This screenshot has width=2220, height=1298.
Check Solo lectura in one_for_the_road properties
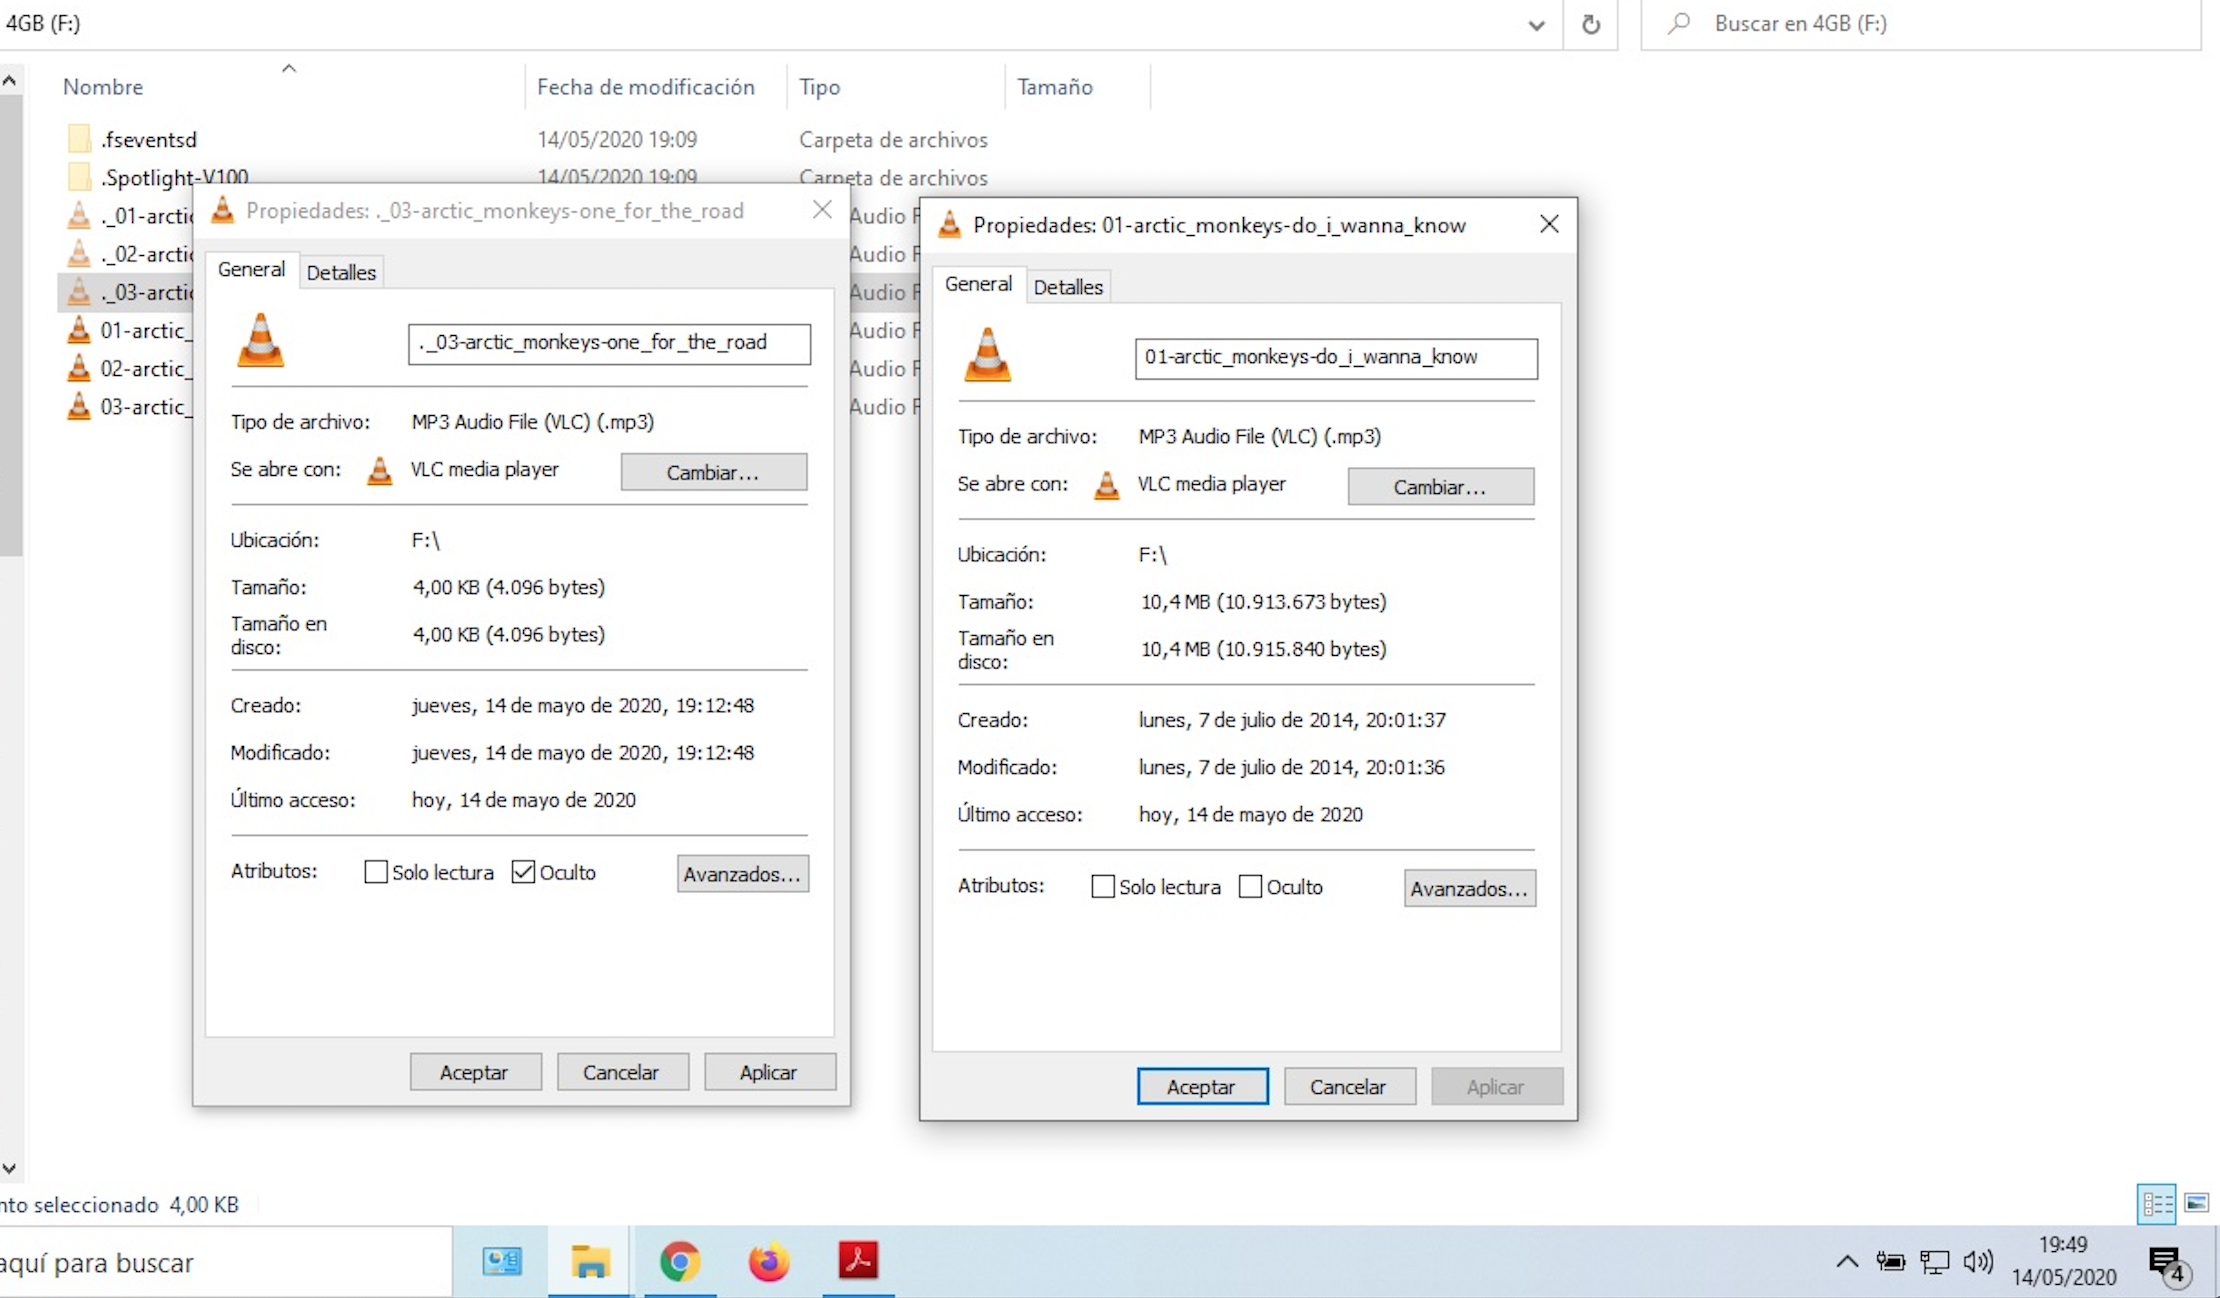pyautogui.click(x=376, y=872)
